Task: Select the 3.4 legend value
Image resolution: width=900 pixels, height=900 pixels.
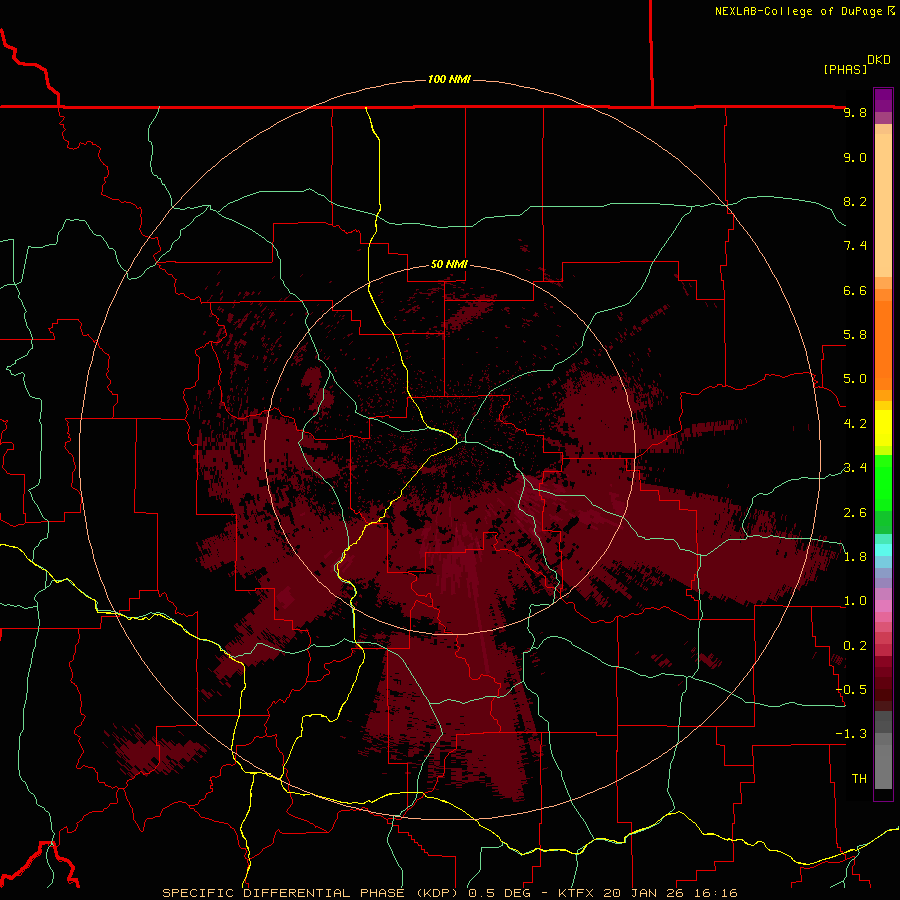Action: (855, 468)
